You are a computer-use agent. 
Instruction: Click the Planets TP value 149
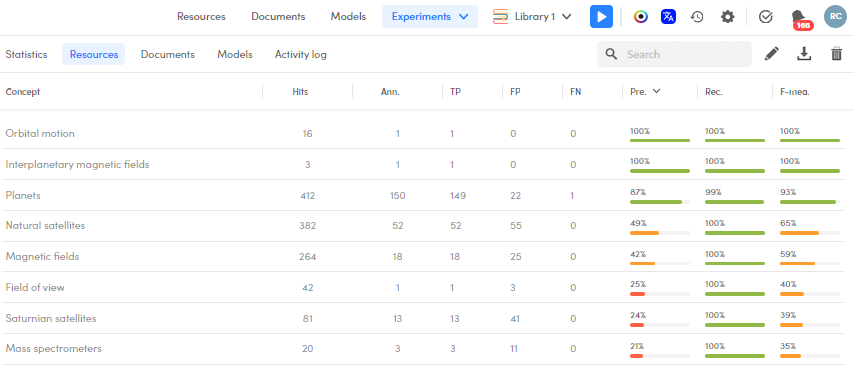[458, 195]
